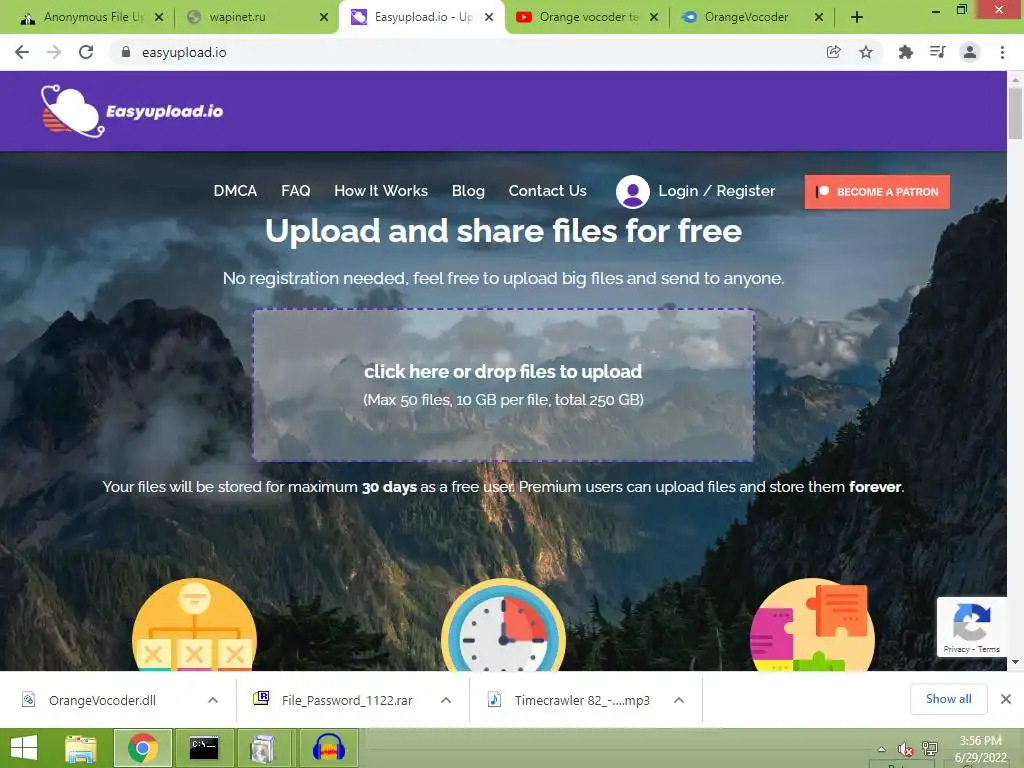Expand OrangeVocoder.dll download options

213,700
